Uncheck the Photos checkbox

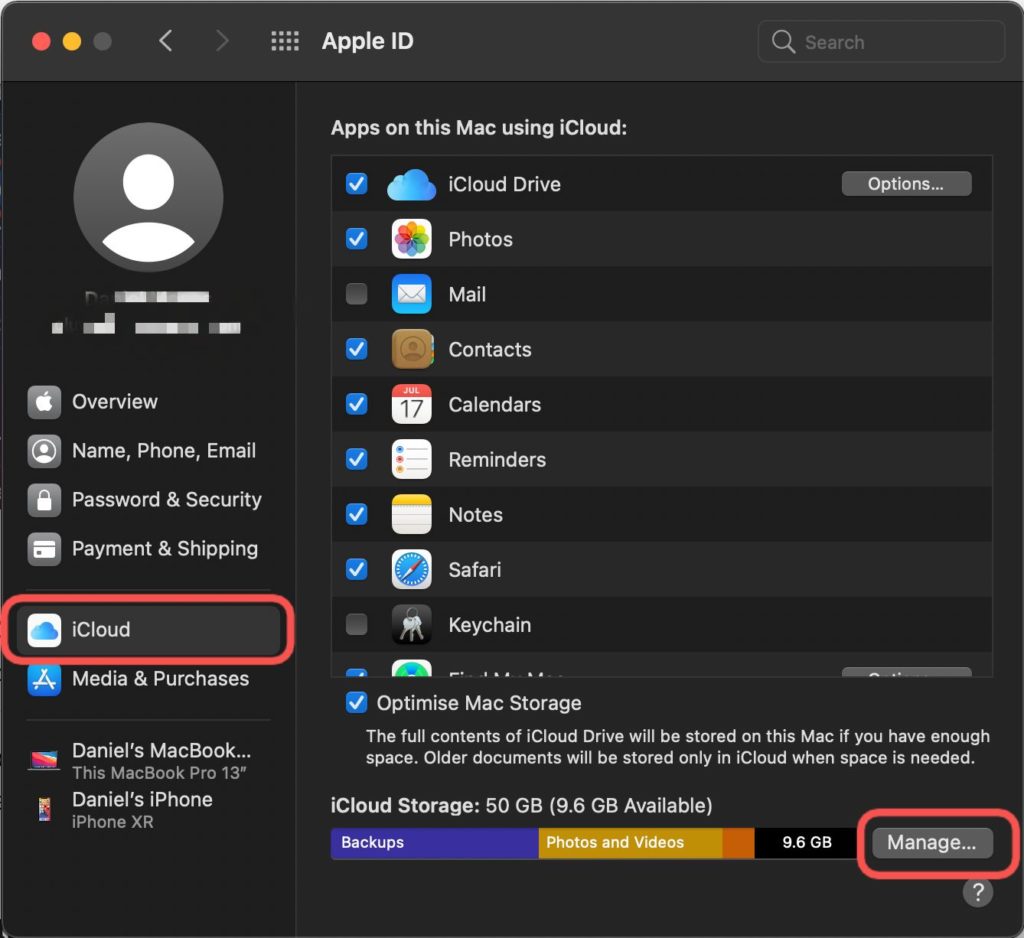tap(357, 238)
